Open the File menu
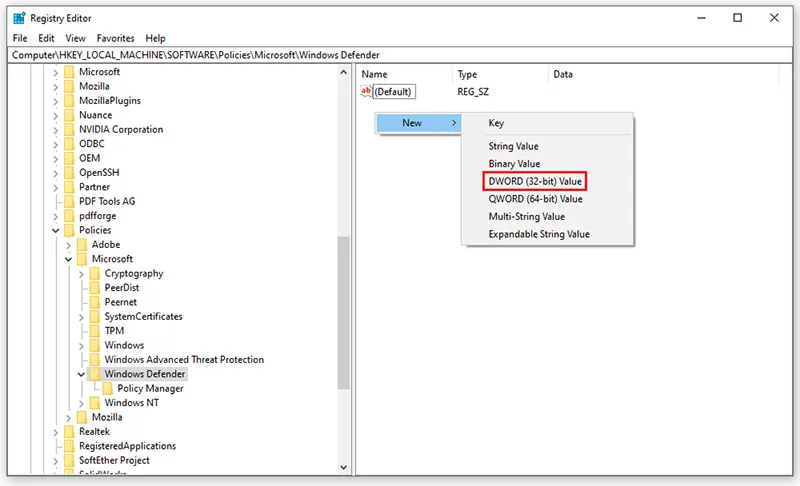 pos(20,38)
